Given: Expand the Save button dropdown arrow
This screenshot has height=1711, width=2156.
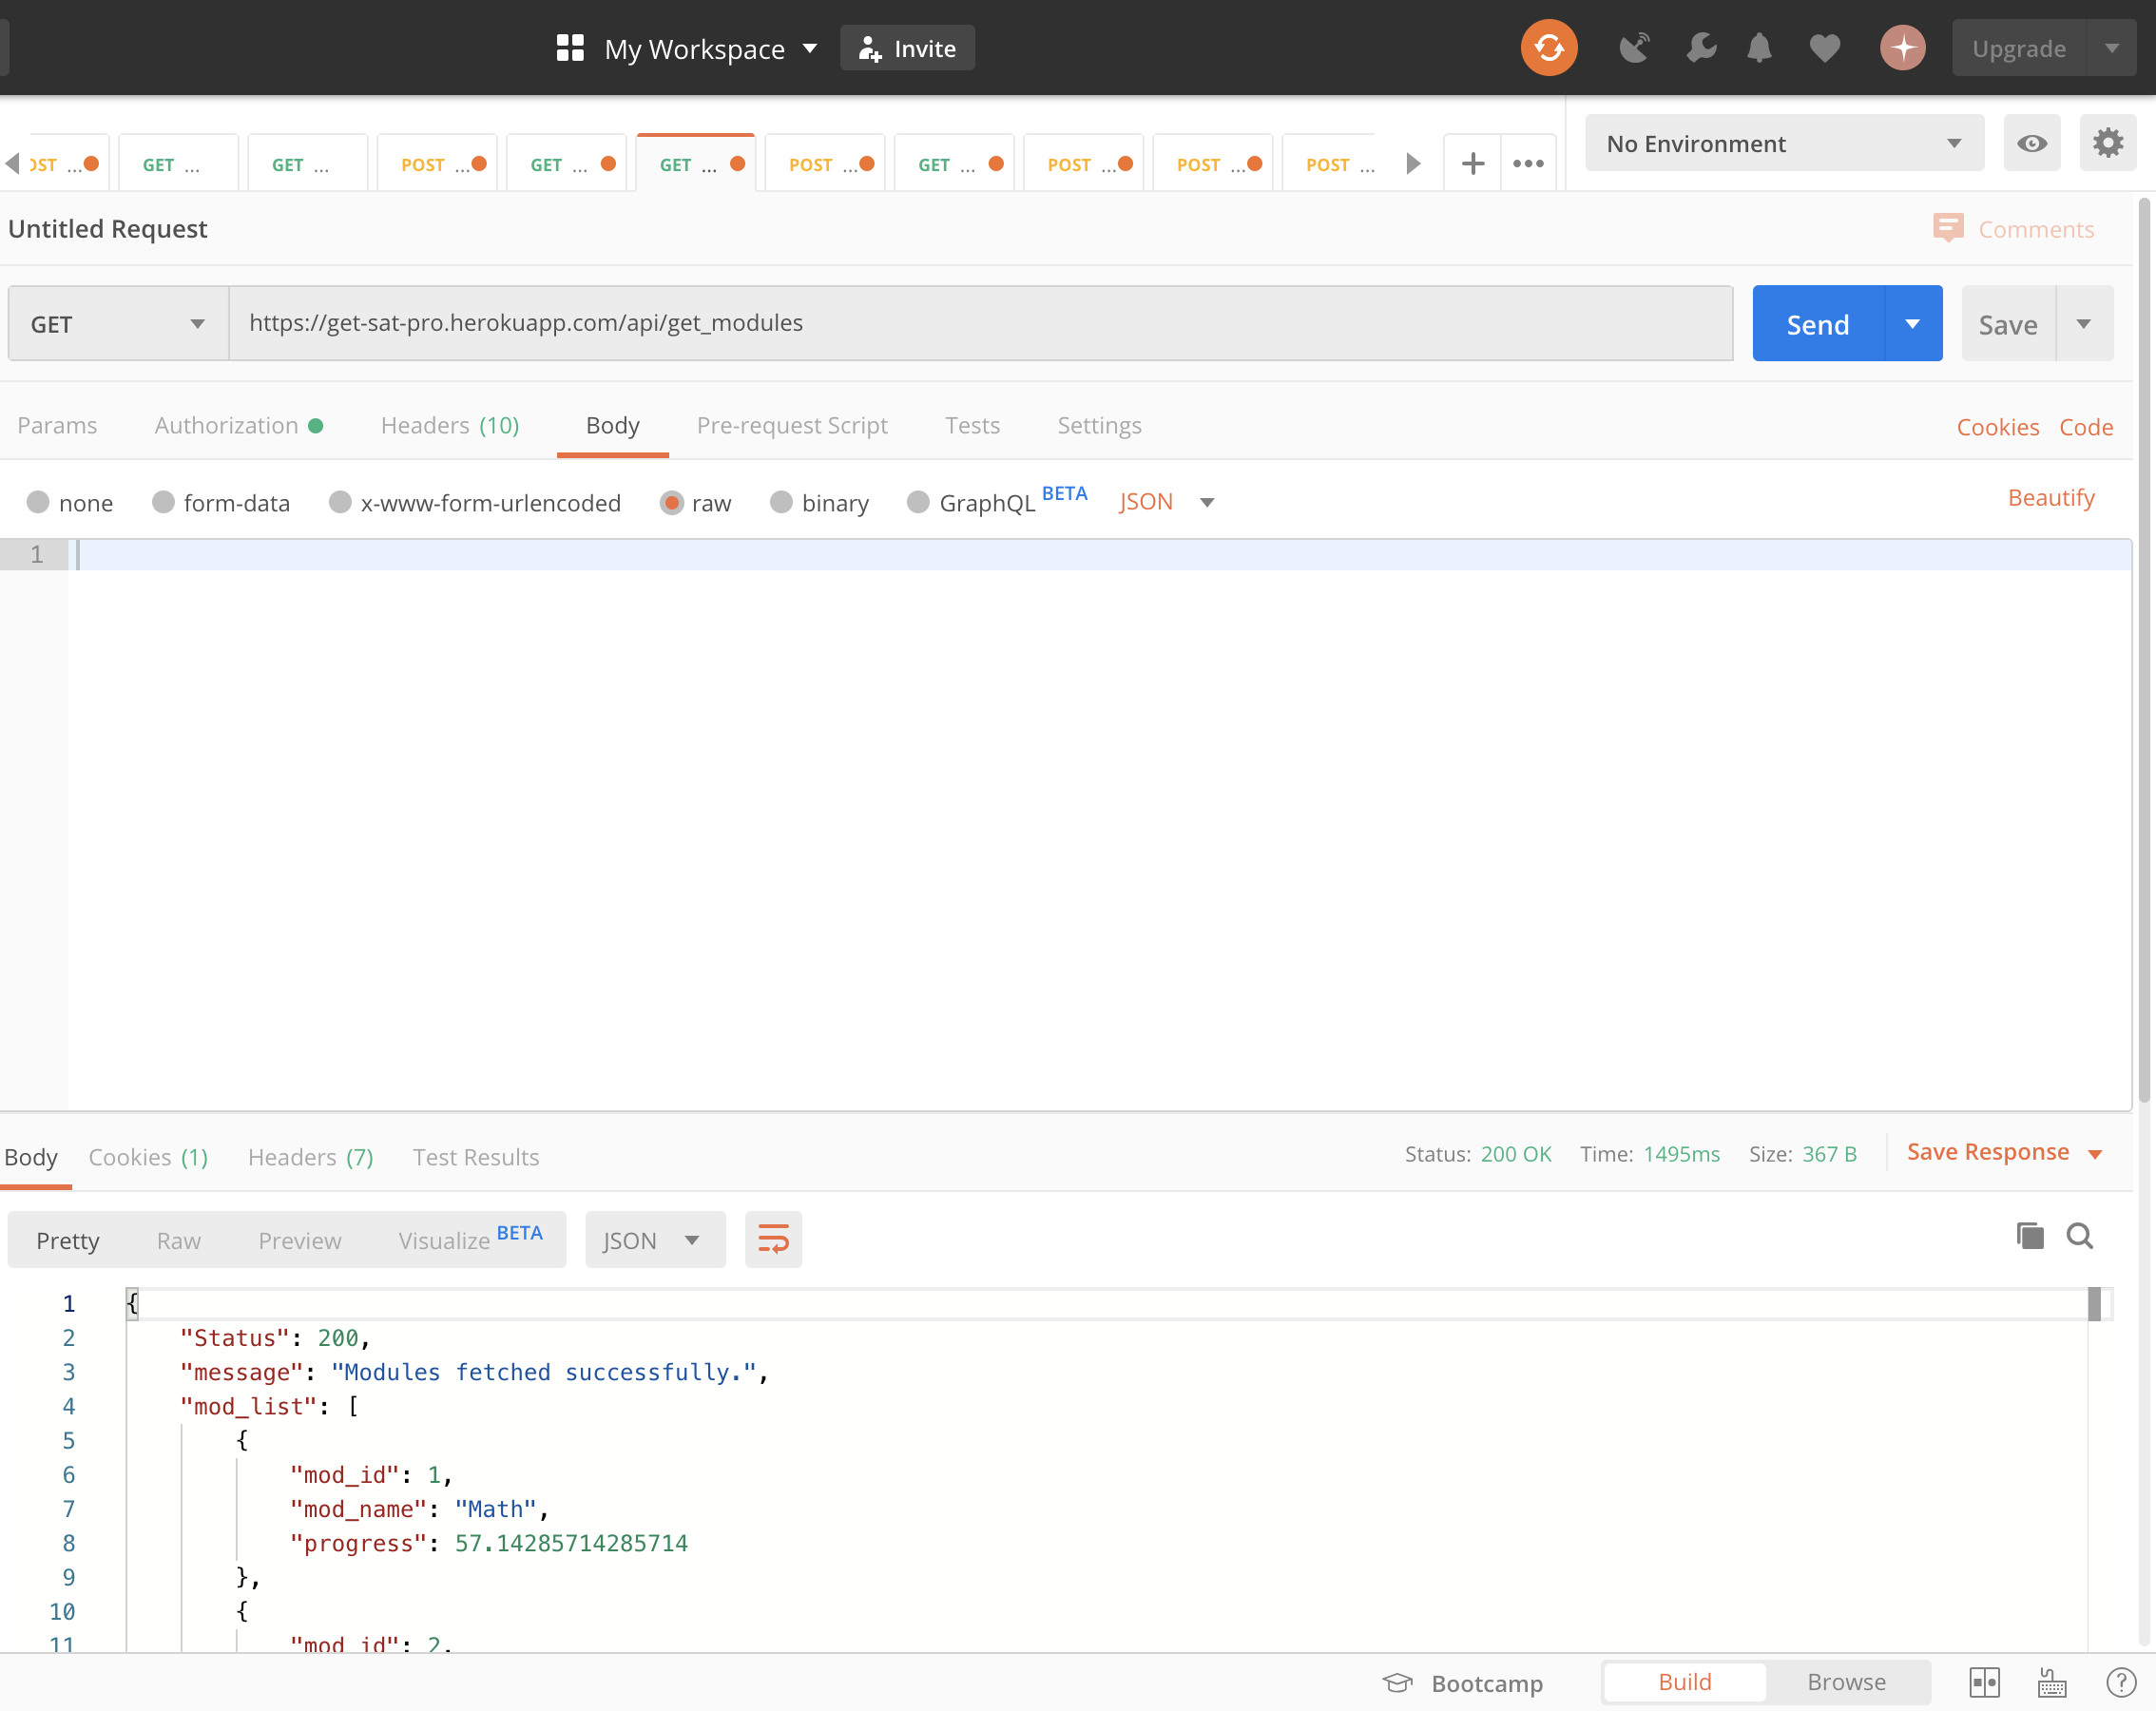Looking at the screenshot, I should [2085, 322].
